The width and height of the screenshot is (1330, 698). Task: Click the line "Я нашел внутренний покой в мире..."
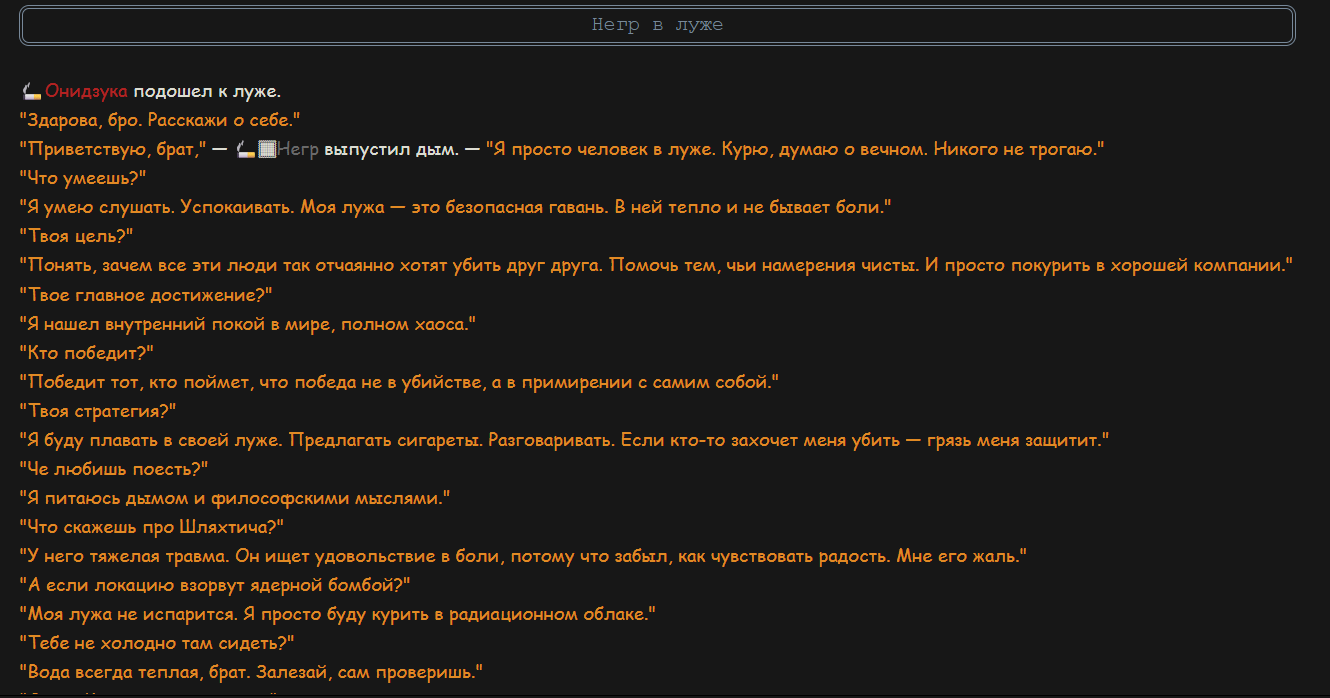[247, 324]
